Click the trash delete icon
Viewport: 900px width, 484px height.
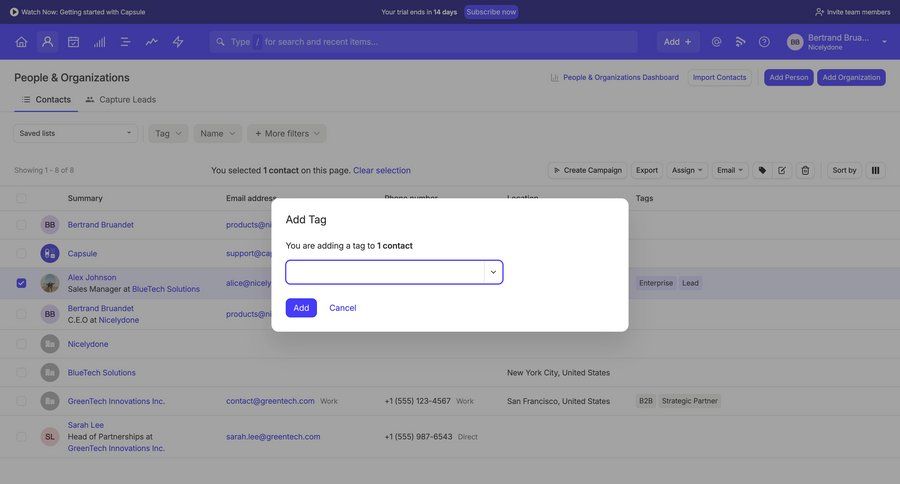tap(805, 170)
